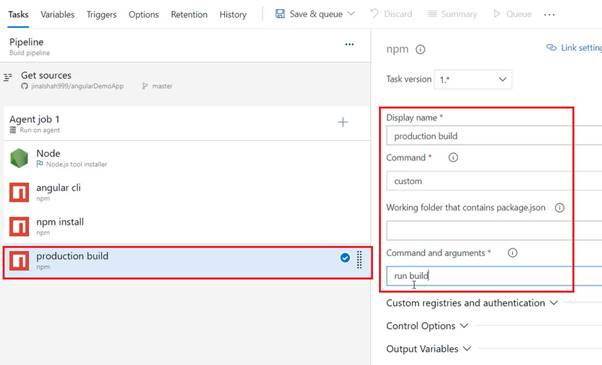Viewport: 602px width, 365px height.
Task: Open the Task version dropdown
Action: click(473, 79)
